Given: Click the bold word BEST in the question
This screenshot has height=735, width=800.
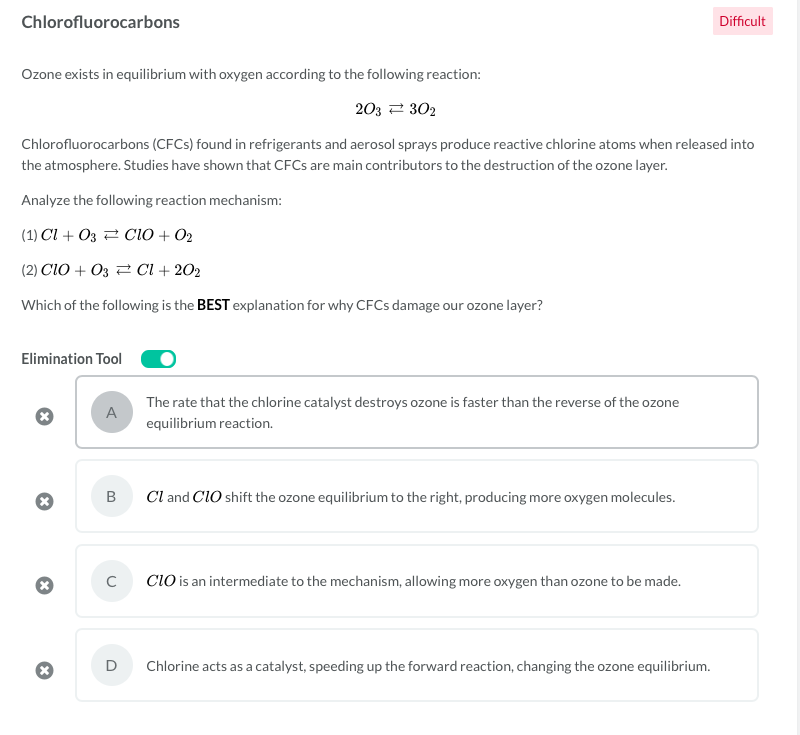Looking at the screenshot, I should [x=213, y=305].
